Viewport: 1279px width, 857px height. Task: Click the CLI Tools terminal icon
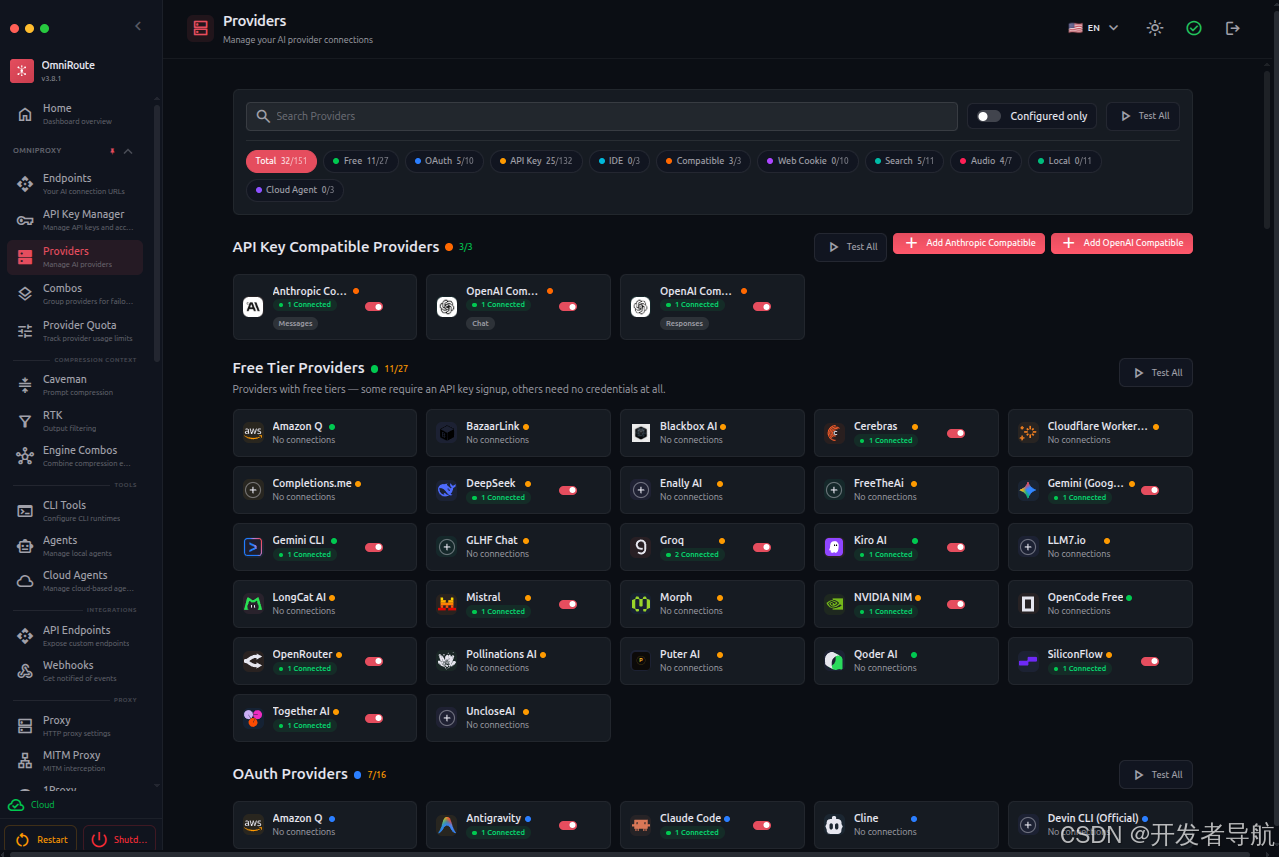[25, 511]
